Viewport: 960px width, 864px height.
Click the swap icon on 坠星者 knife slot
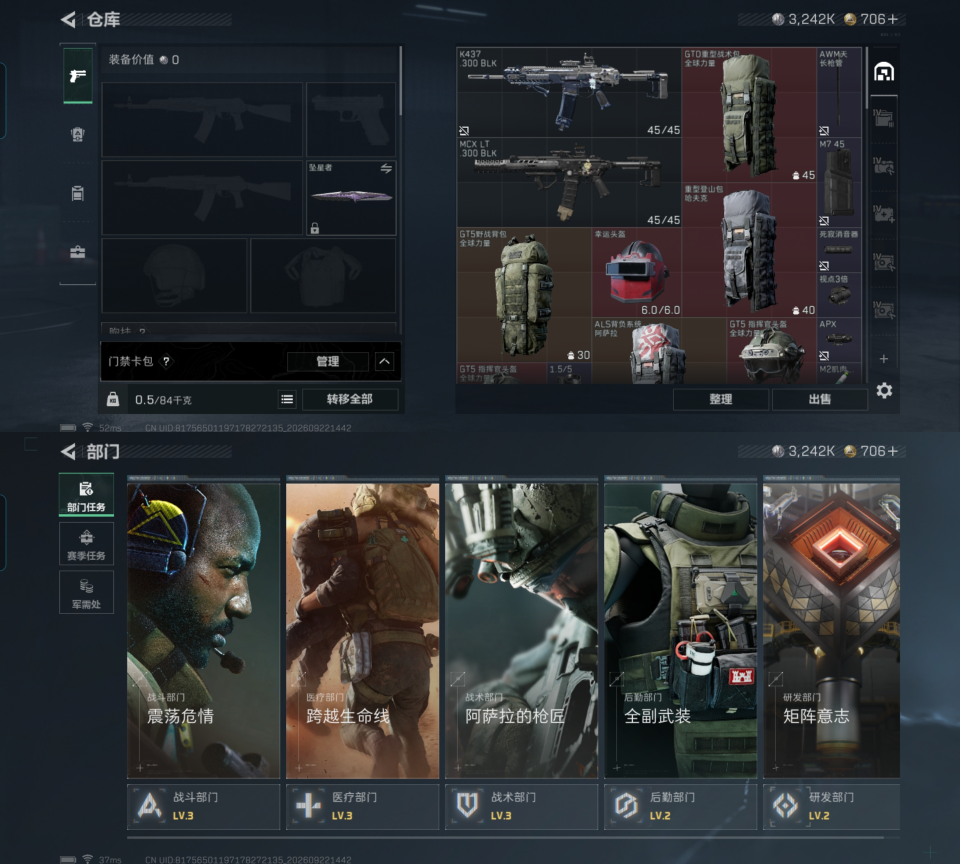(x=386, y=168)
